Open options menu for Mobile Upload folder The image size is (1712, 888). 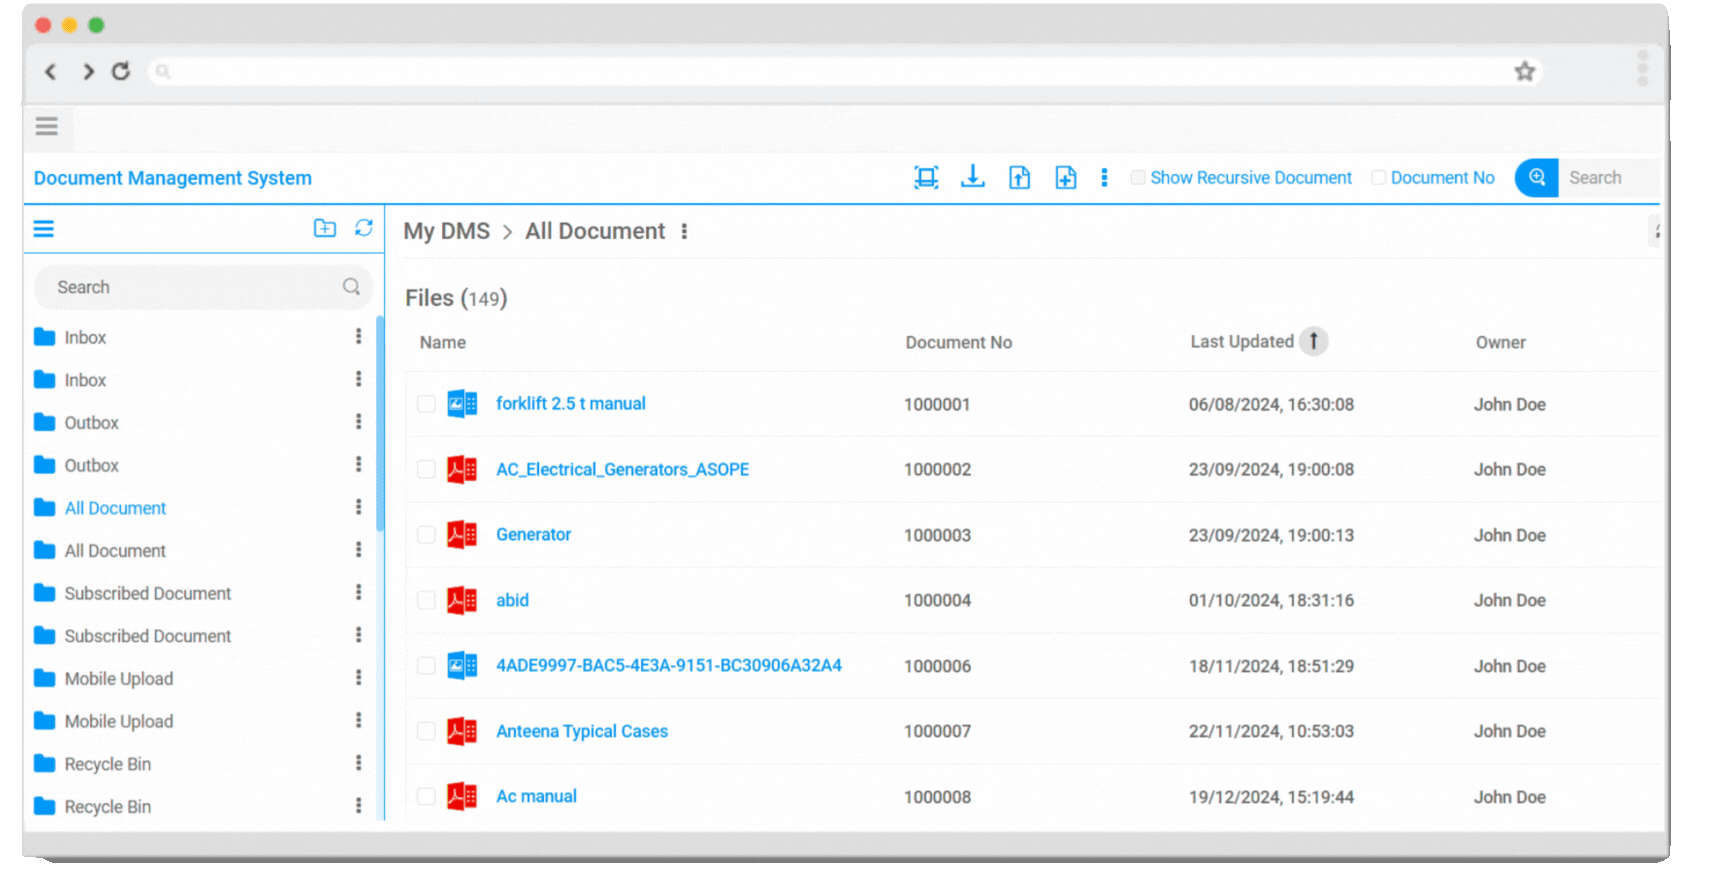point(358,678)
